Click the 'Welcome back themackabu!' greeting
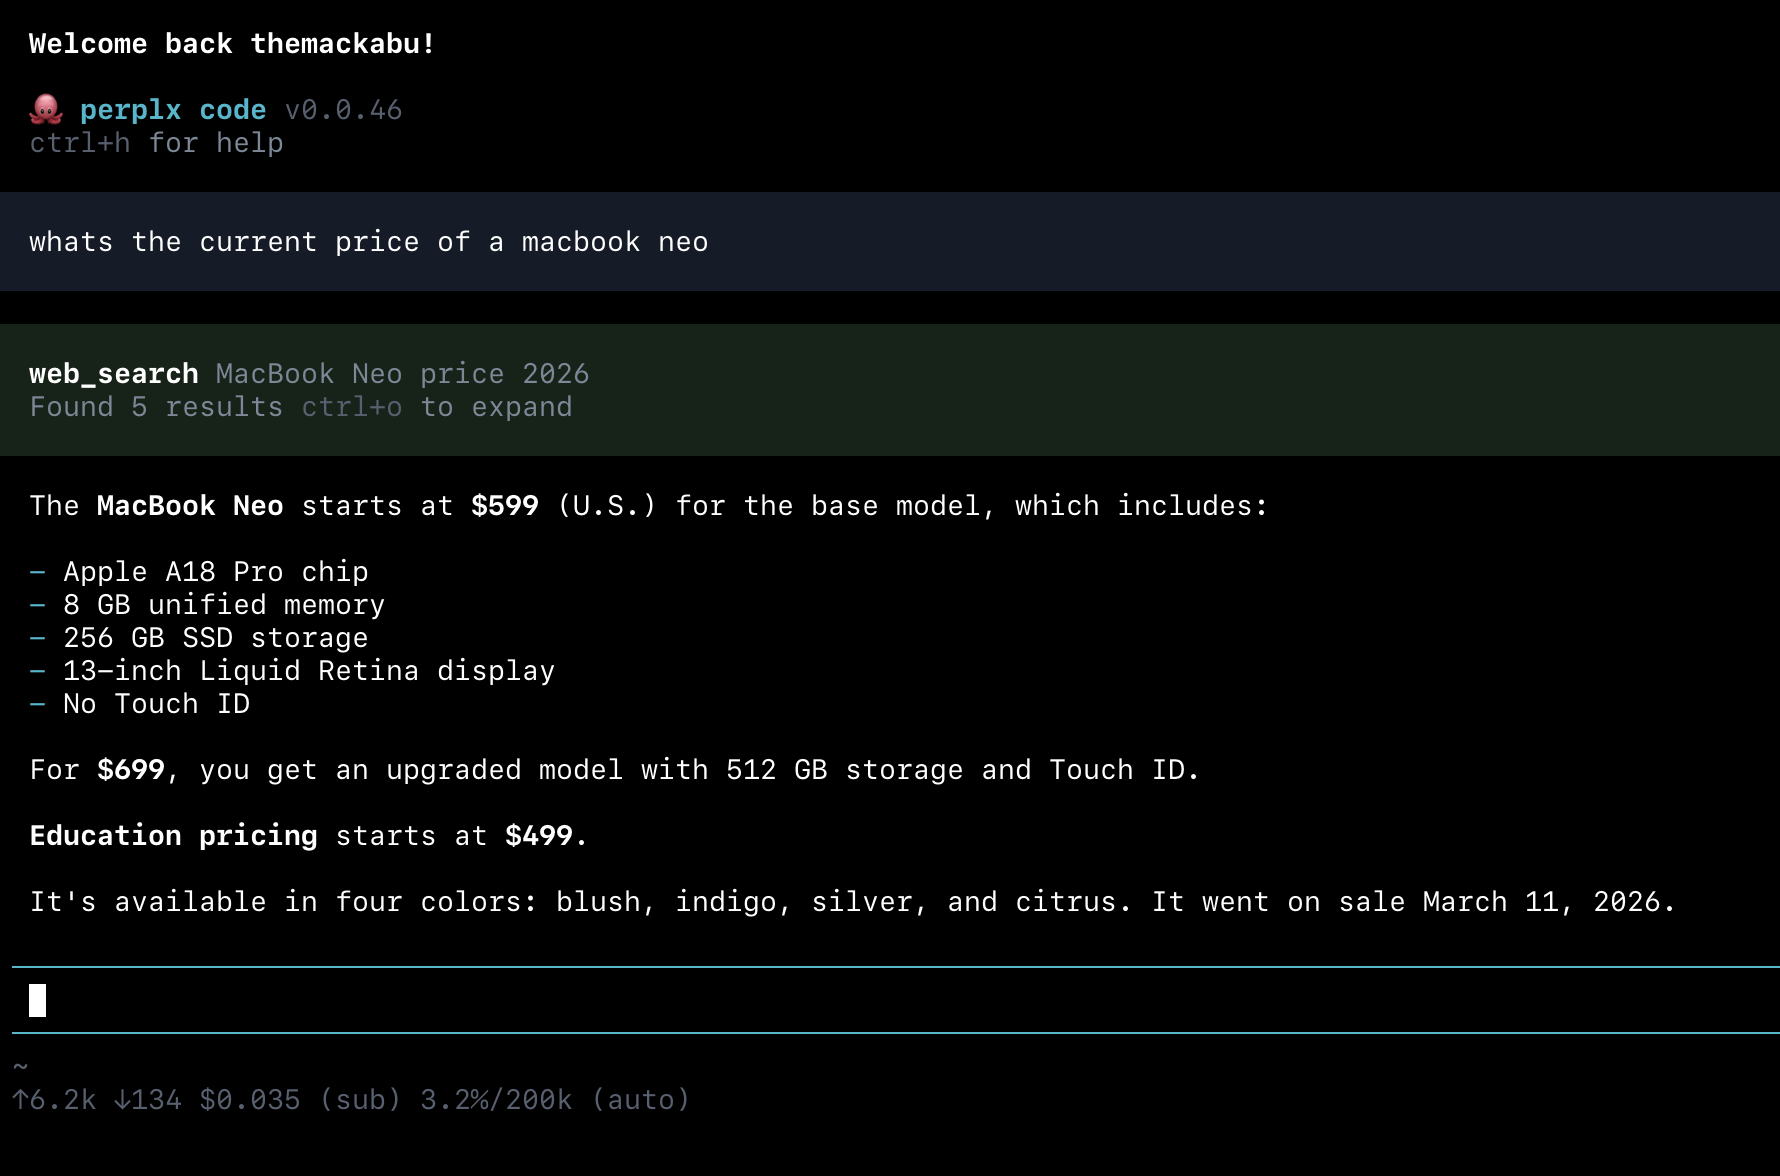Screen dimensions: 1780x1176 [x=232, y=44]
